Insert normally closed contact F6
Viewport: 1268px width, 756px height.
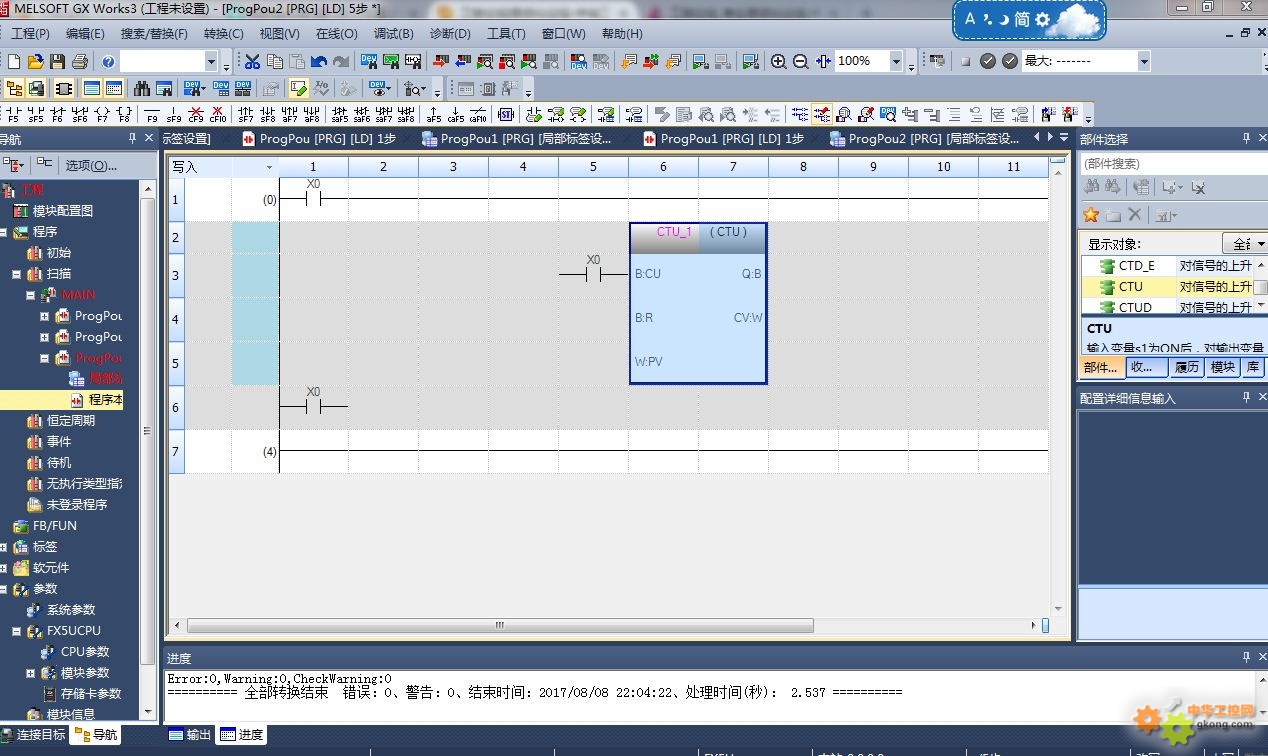57,114
